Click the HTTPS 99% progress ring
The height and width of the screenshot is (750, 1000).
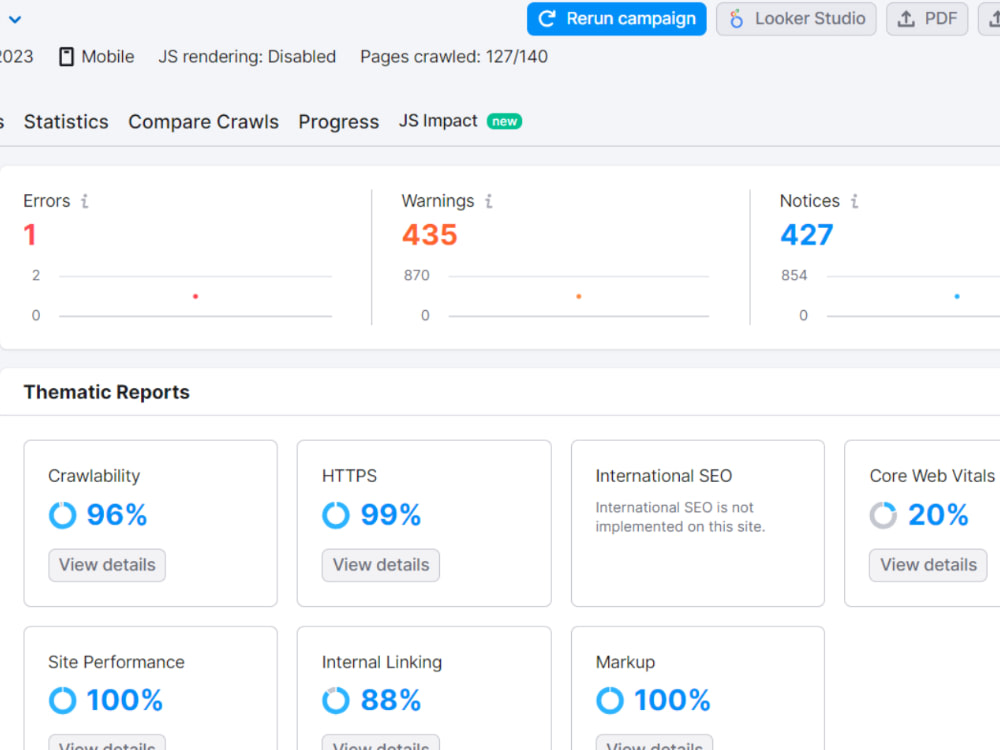tap(336, 515)
